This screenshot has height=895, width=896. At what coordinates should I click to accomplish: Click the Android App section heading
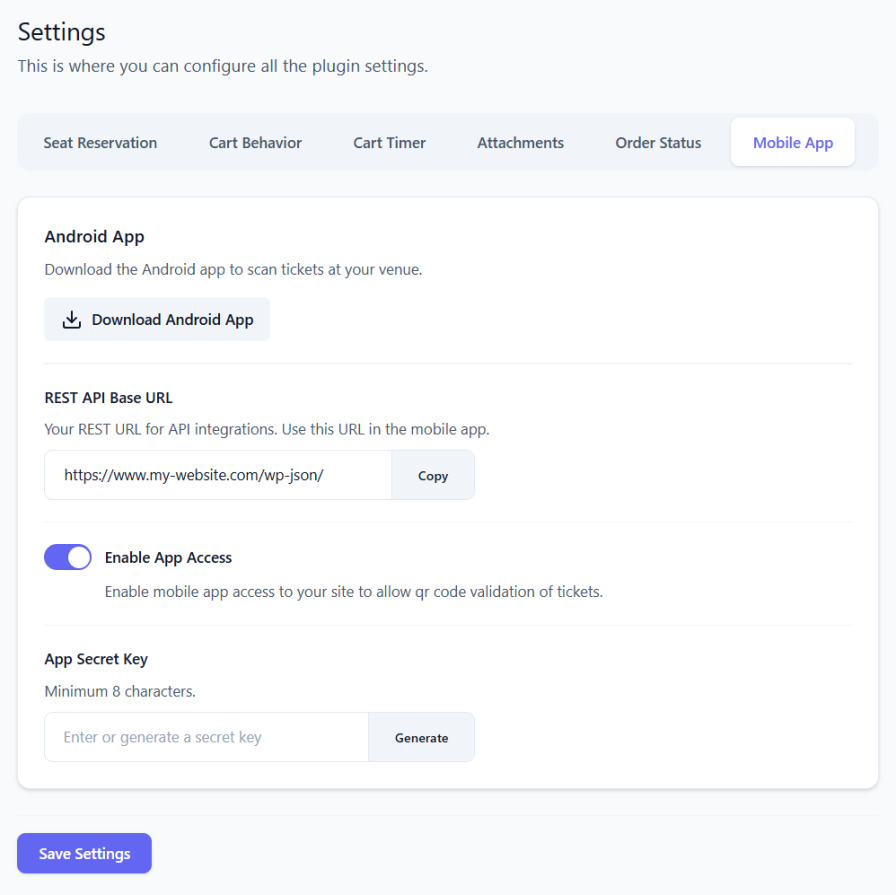[x=94, y=237]
